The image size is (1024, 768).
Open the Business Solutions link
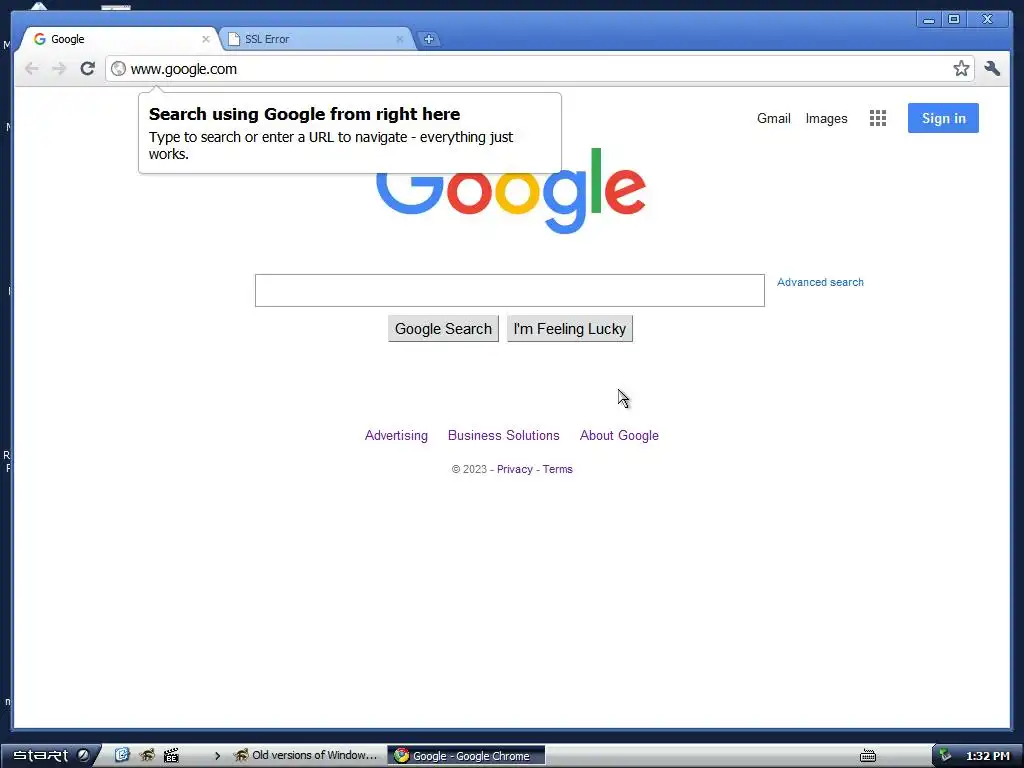click(504, 436)
